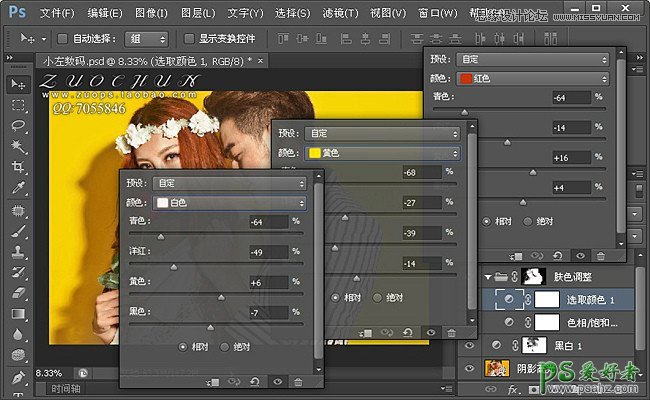Select 绝对 radio in white color panel
The width and height of the screenshot is (650, 400).
[224, 346]
